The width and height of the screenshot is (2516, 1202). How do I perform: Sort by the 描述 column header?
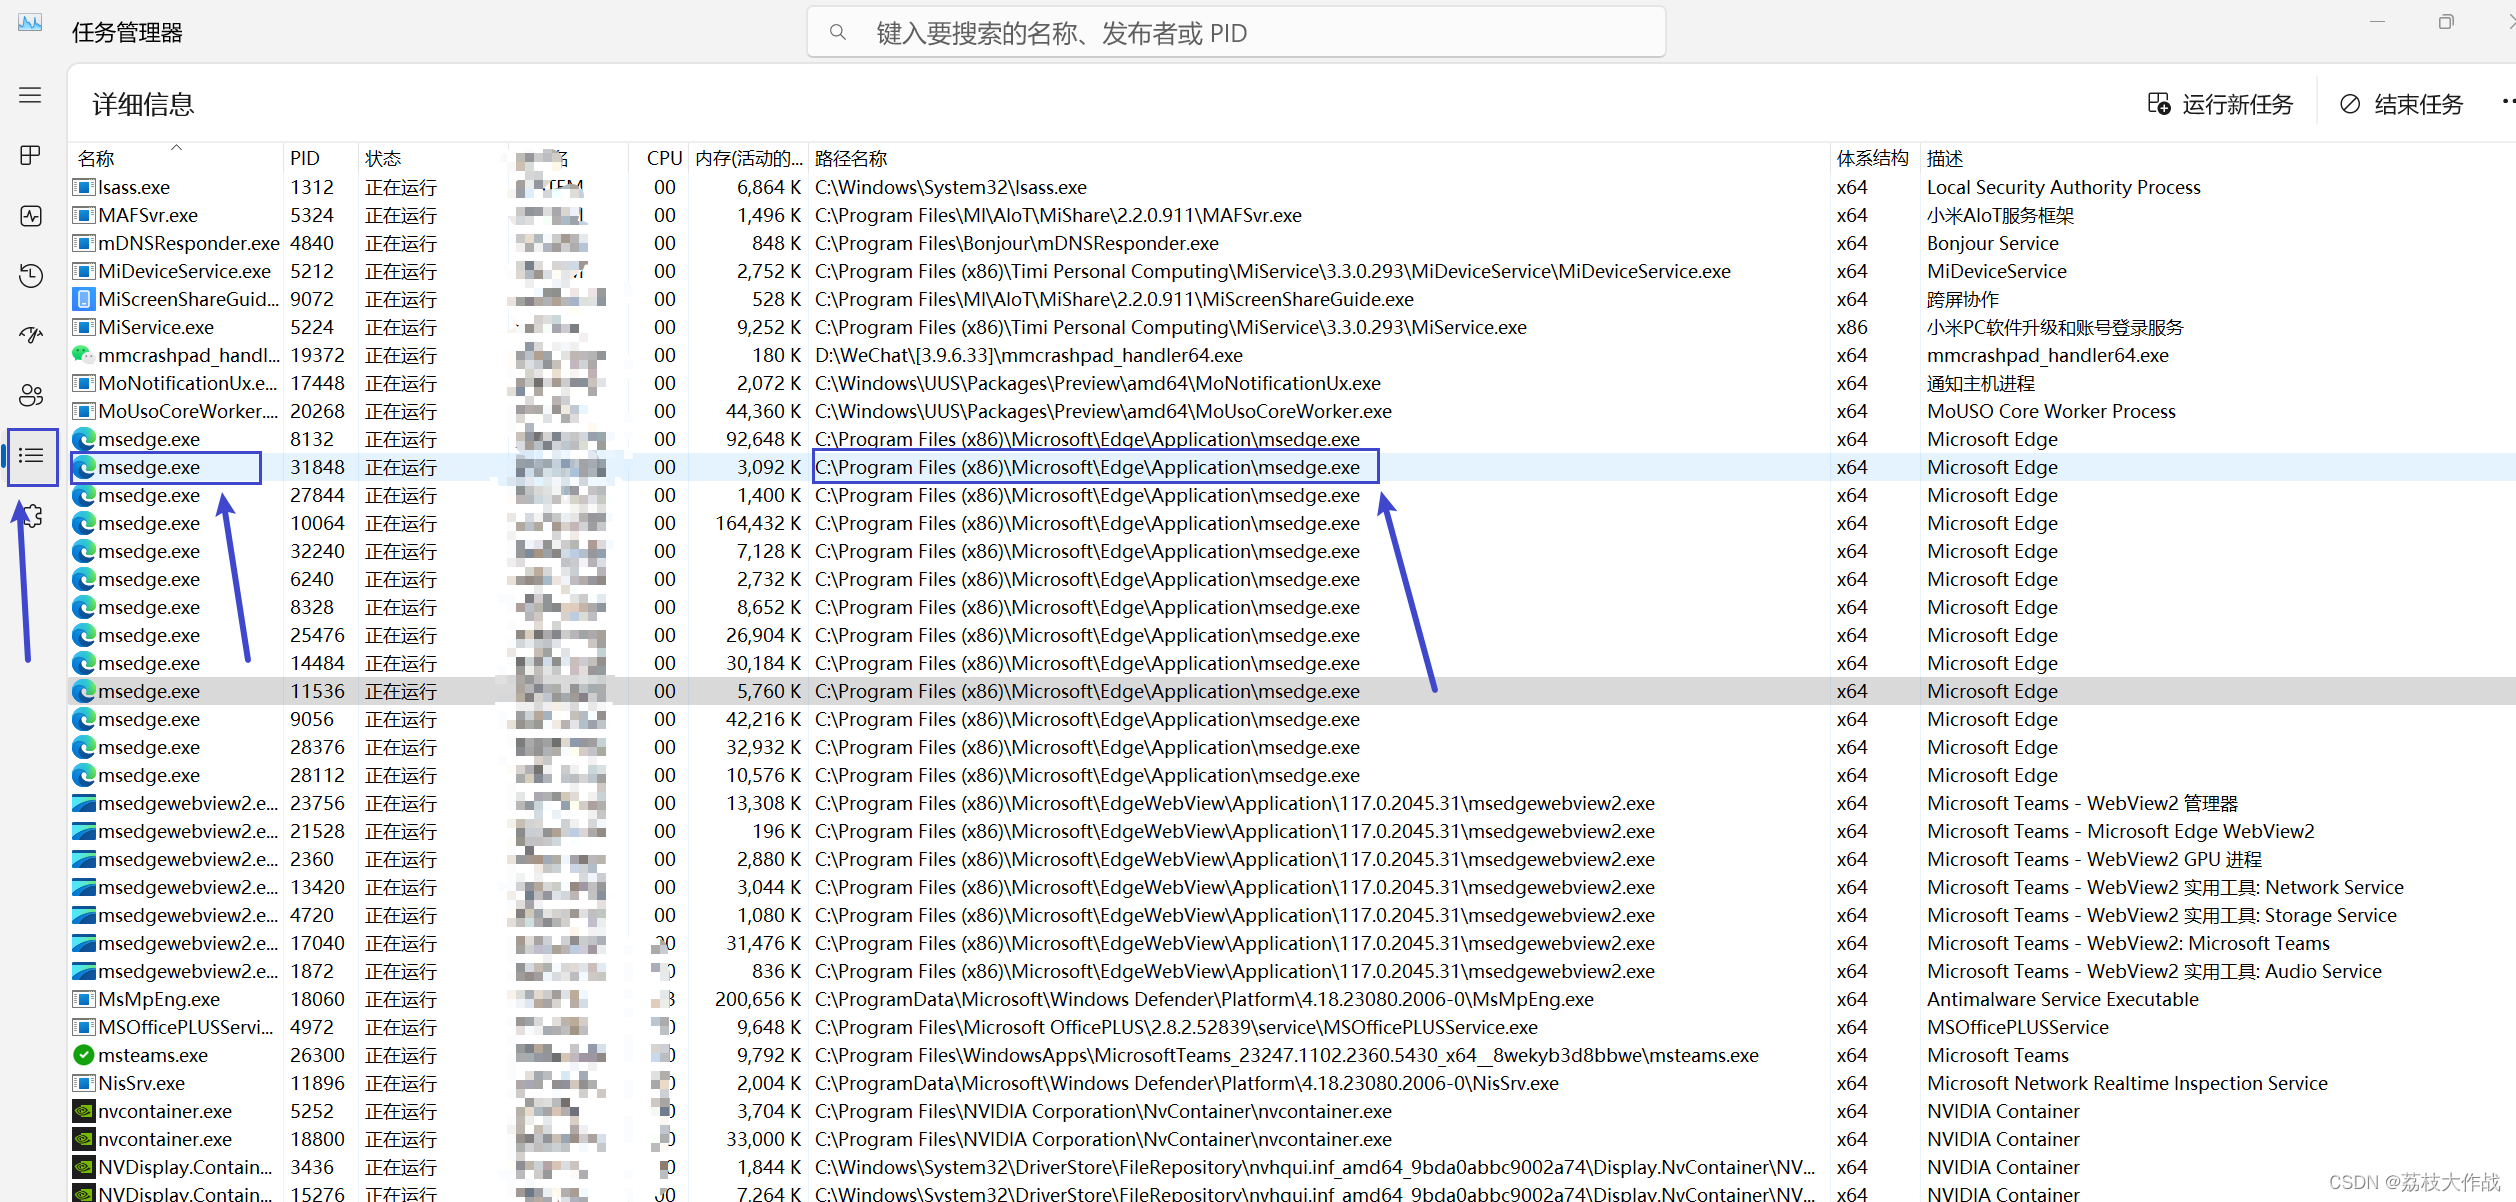click(1945, 158)
